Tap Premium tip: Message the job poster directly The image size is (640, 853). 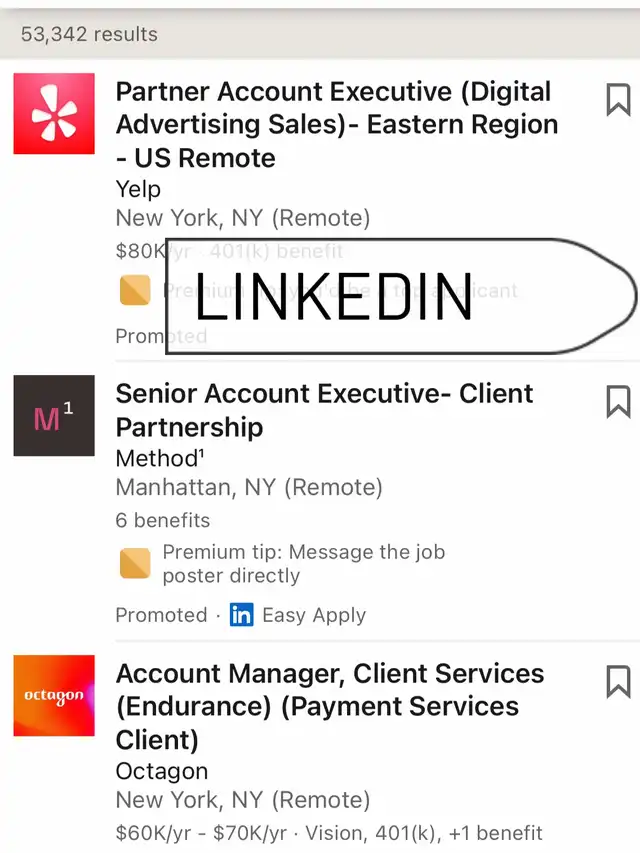303,564
